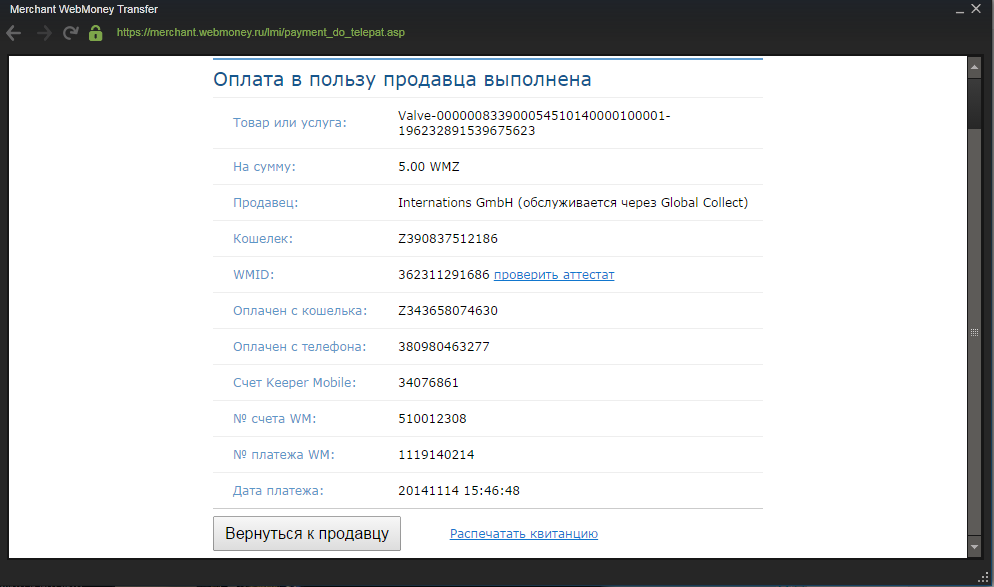This screenshot has width=994, height=587.
Task: Click the window resize grip corner
Action: point(984,576)
